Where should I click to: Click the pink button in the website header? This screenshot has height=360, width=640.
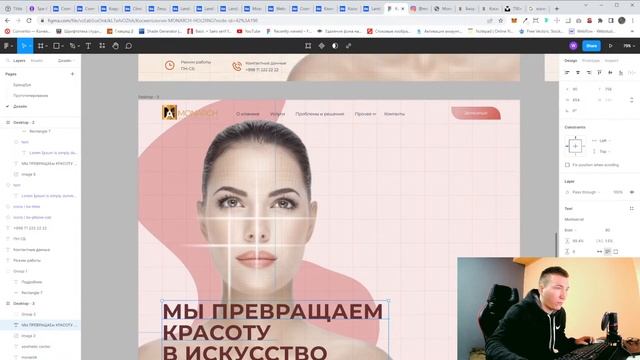(476, 113)
